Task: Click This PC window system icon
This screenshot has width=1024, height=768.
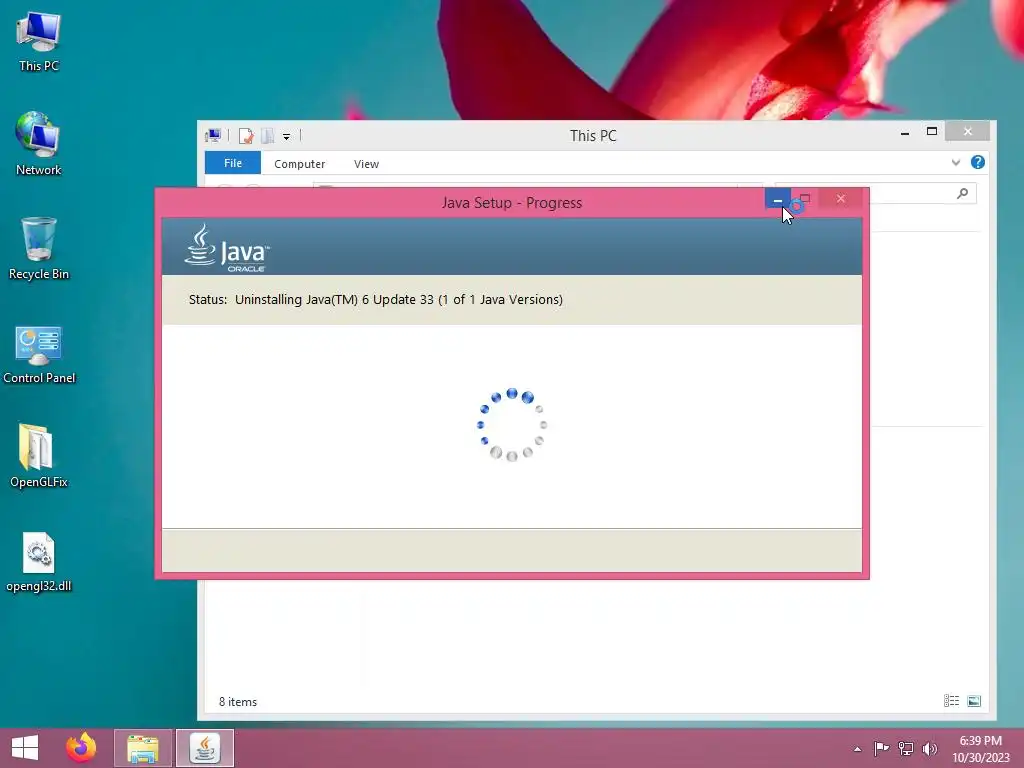Action: pyautogui.click(x=213, y=135)
